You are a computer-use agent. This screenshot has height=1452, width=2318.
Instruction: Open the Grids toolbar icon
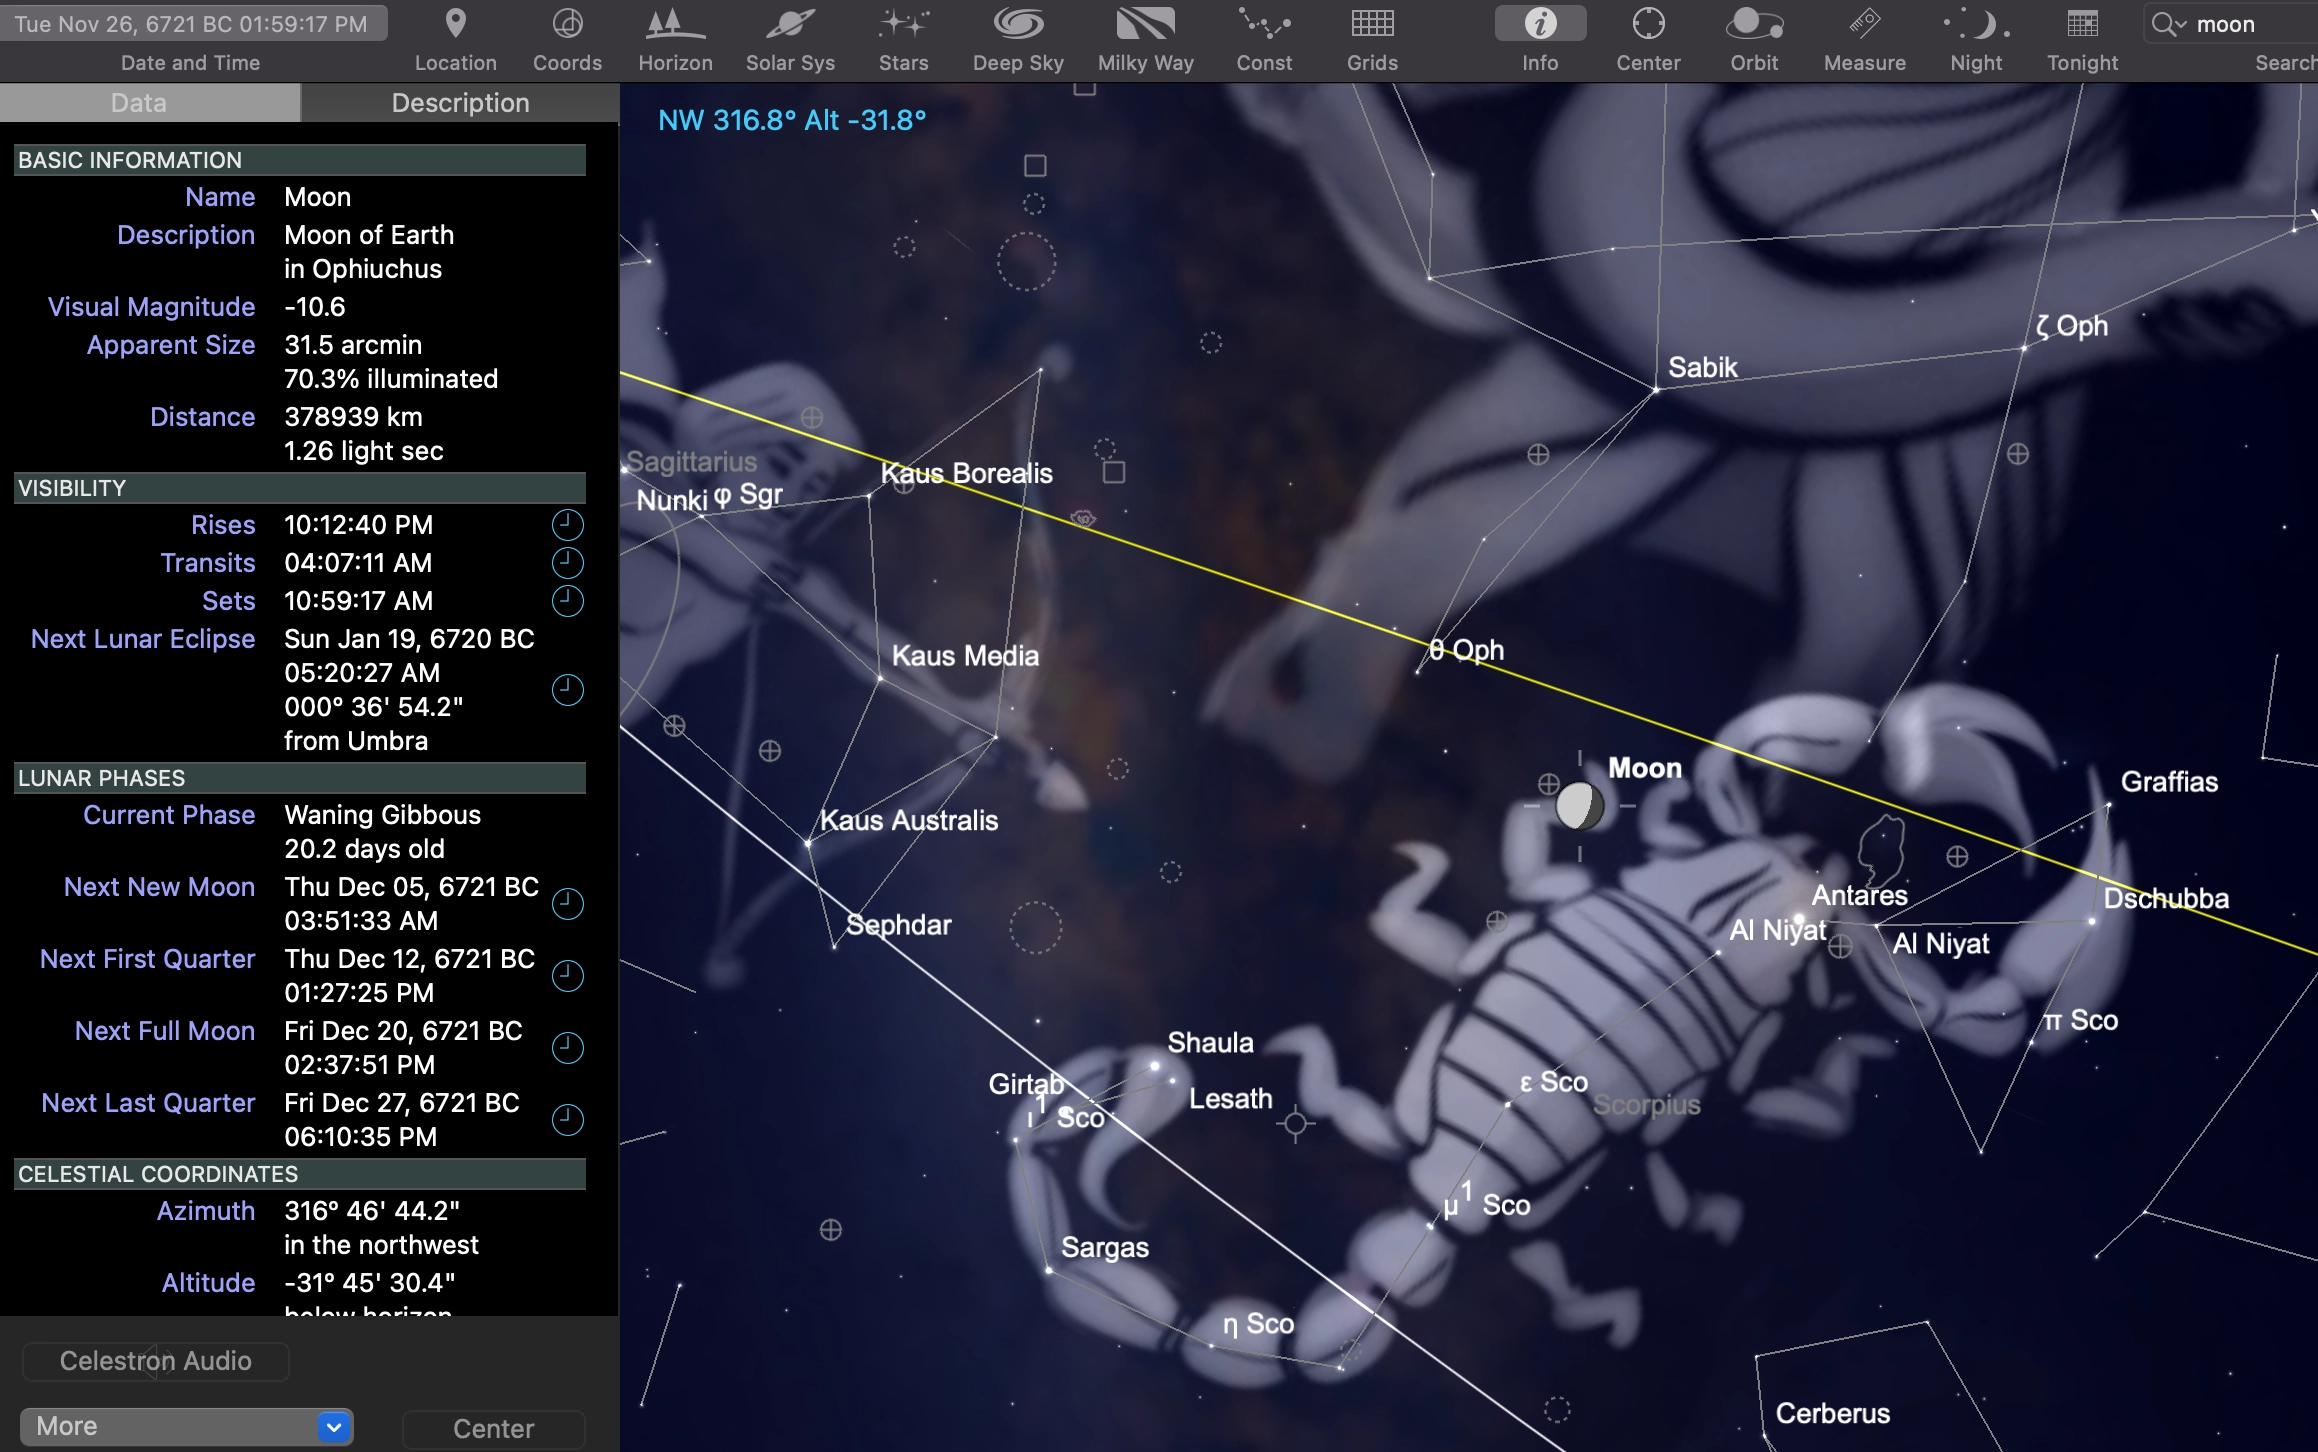tap(1371, 25)
